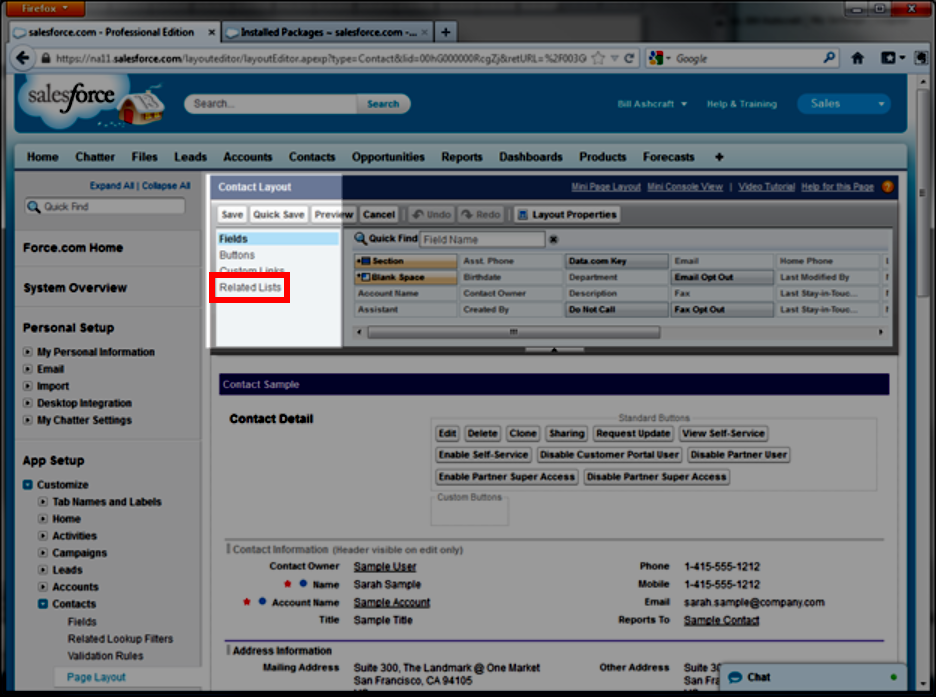Screen dimensions: 936x697
Task: Open the Mini Page Layout link
Action: 606,187
